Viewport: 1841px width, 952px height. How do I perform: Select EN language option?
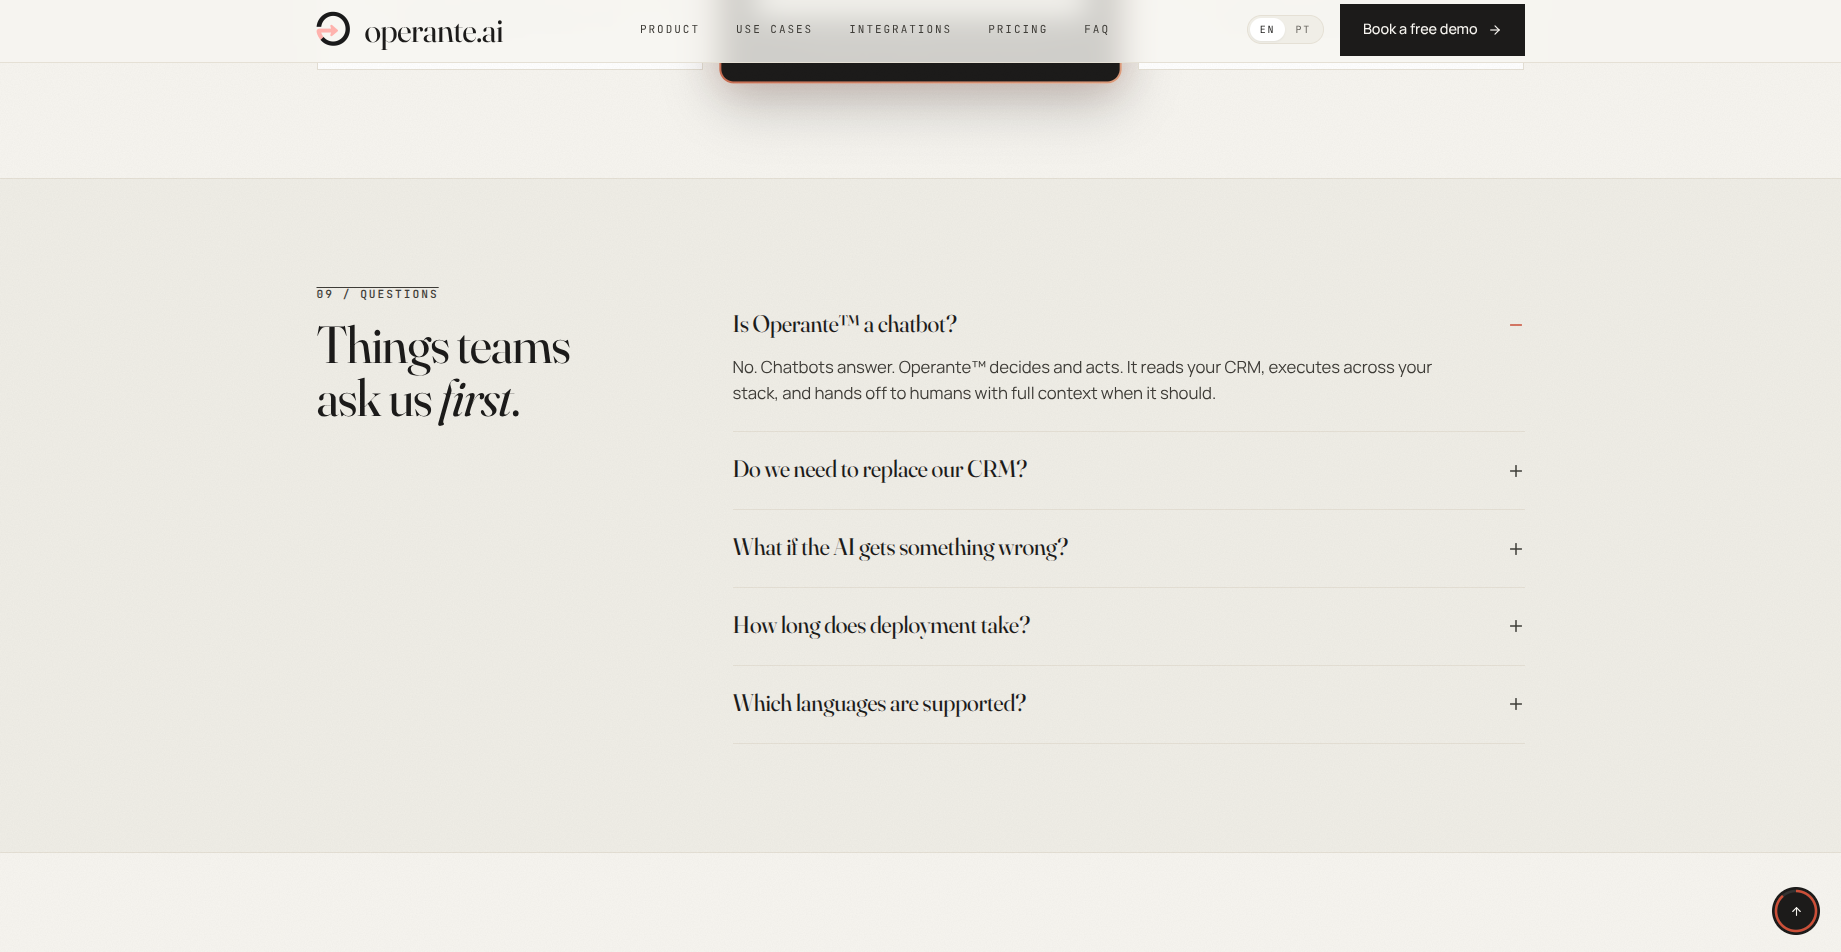[1267, 29]
